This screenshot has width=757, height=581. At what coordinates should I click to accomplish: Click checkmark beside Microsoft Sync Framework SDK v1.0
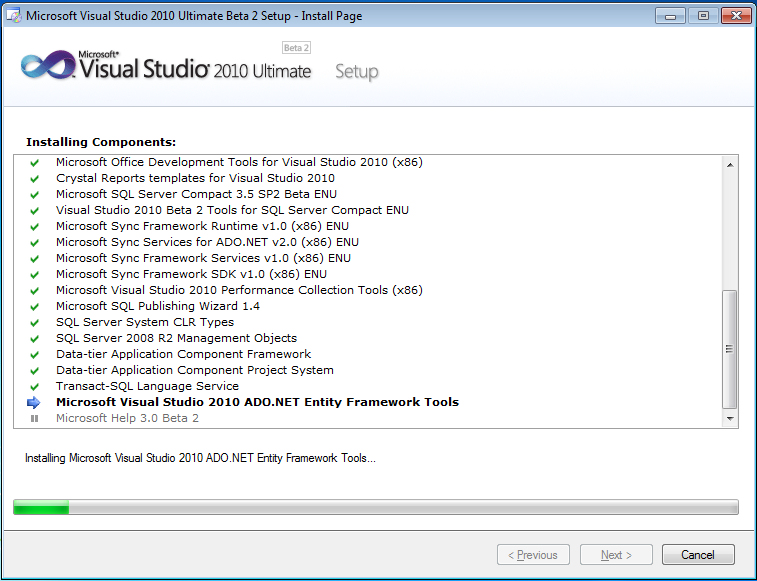pyautogui.click(x=34, y=274)
